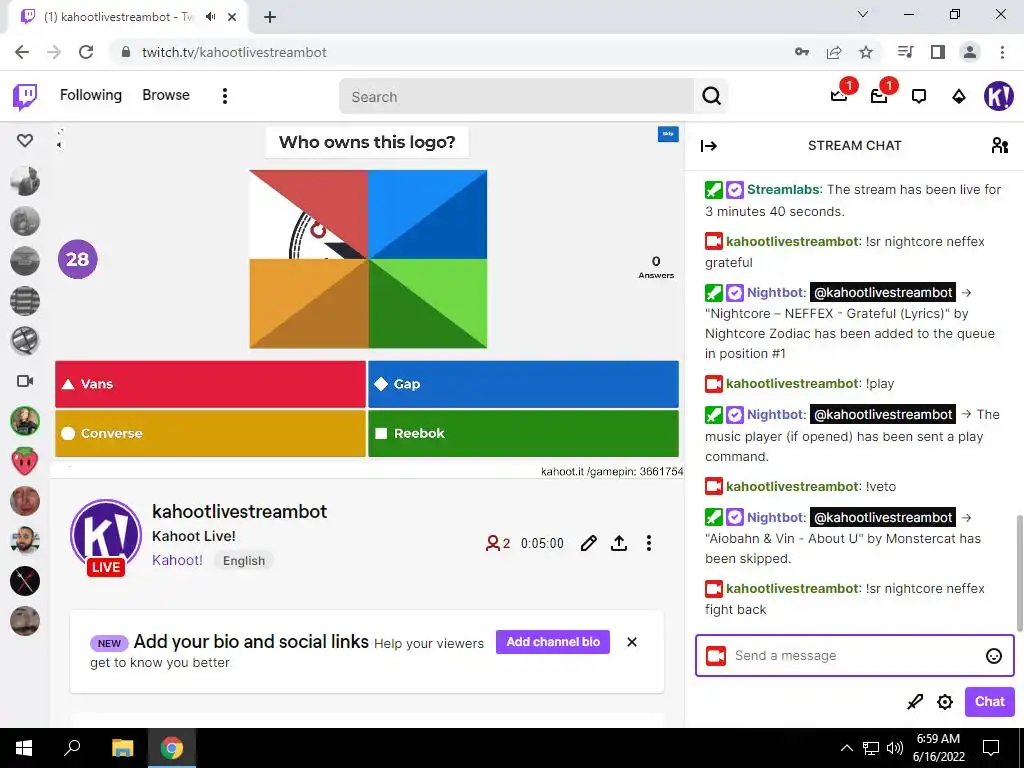Focus the Twitch search field

coord(516,97)
